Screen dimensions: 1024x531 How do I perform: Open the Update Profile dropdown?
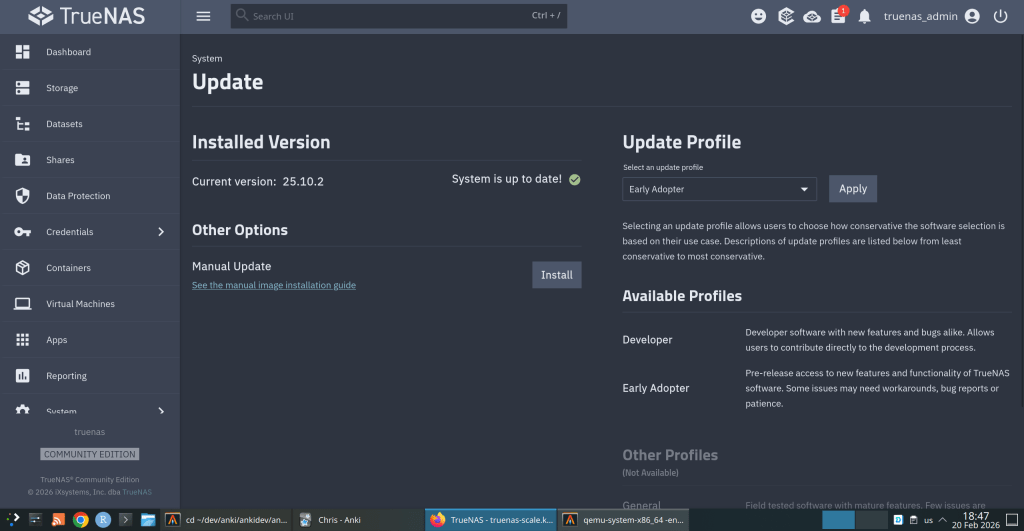point(719,189)
